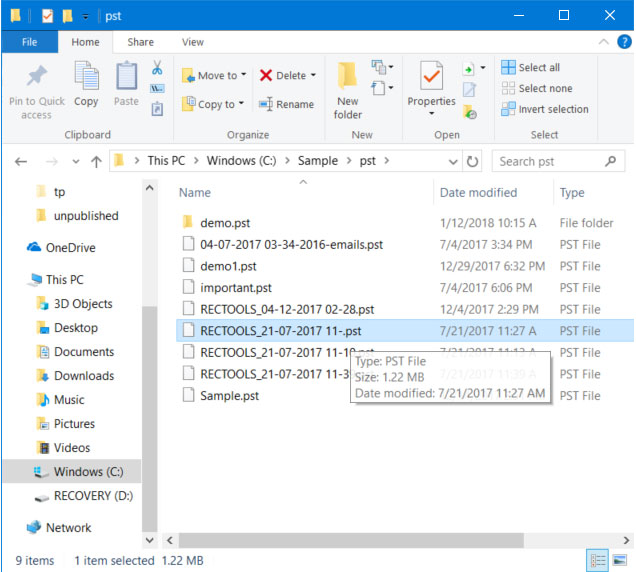
Task: Collapse the ribbon with the chevron
Action: pyautogui.click(x=604, y=42)
